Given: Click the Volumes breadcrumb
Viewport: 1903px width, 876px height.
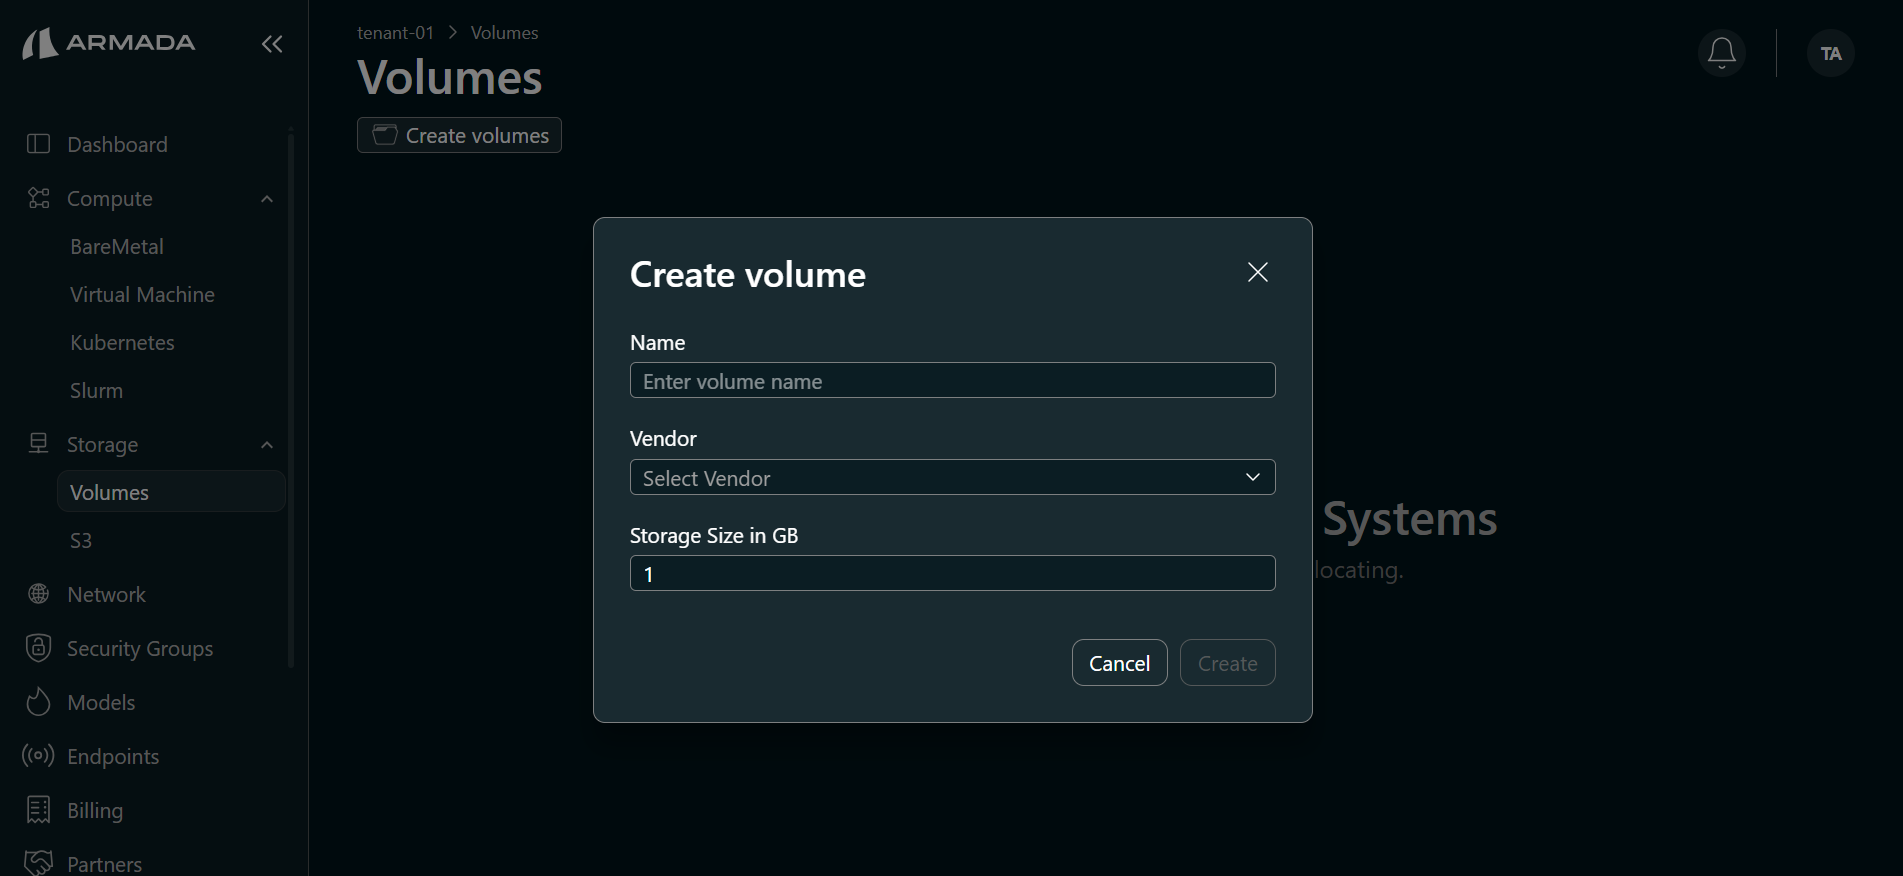Looking at the screenshot, I should 504,32.
